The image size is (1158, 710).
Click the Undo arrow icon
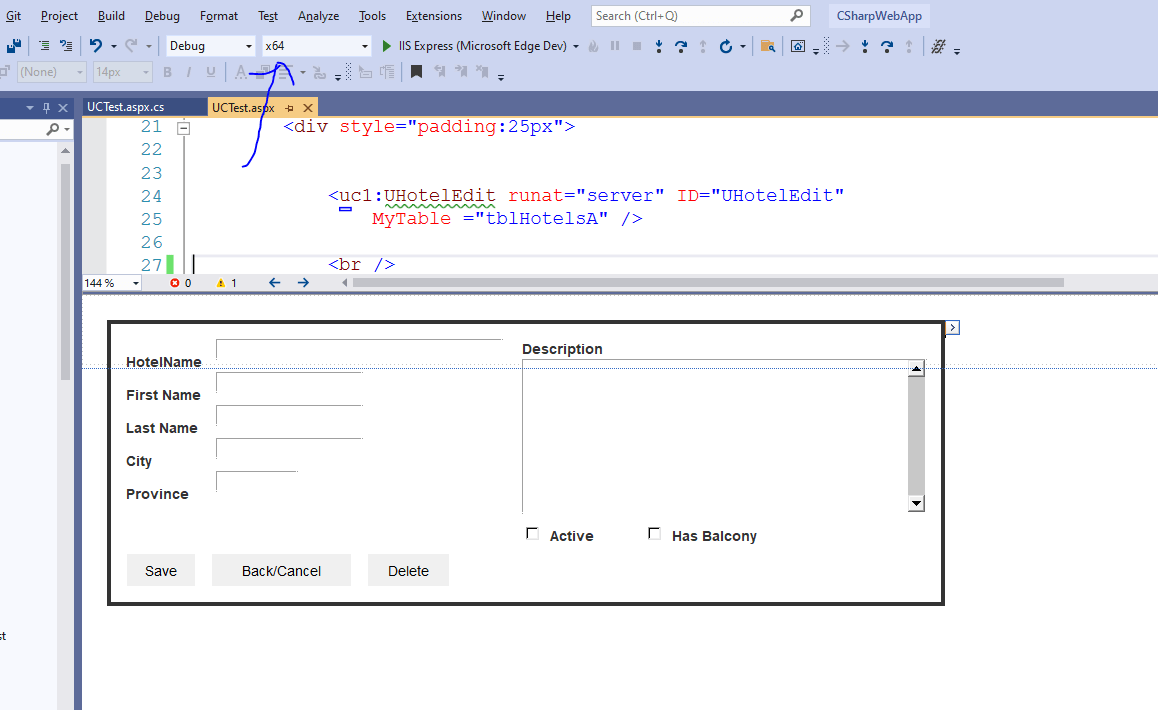pos(96,46)
